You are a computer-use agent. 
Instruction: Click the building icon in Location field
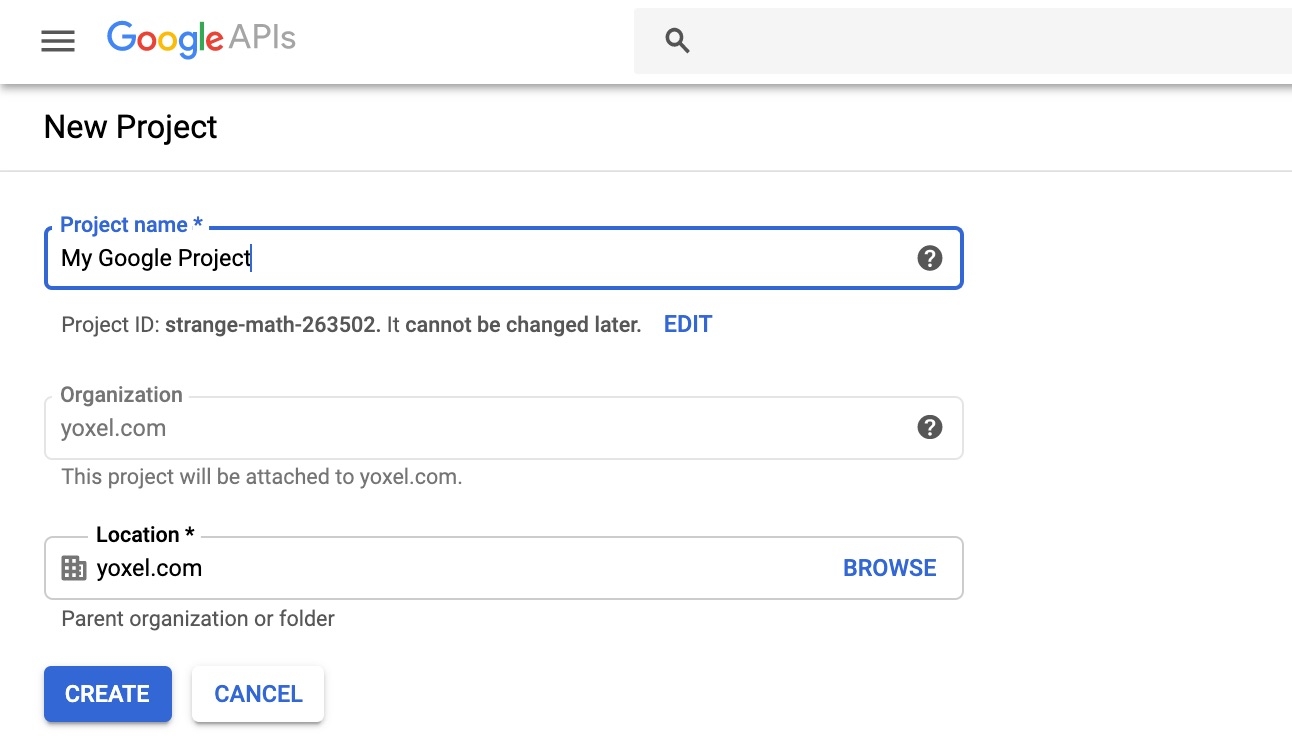pos(74,568)
